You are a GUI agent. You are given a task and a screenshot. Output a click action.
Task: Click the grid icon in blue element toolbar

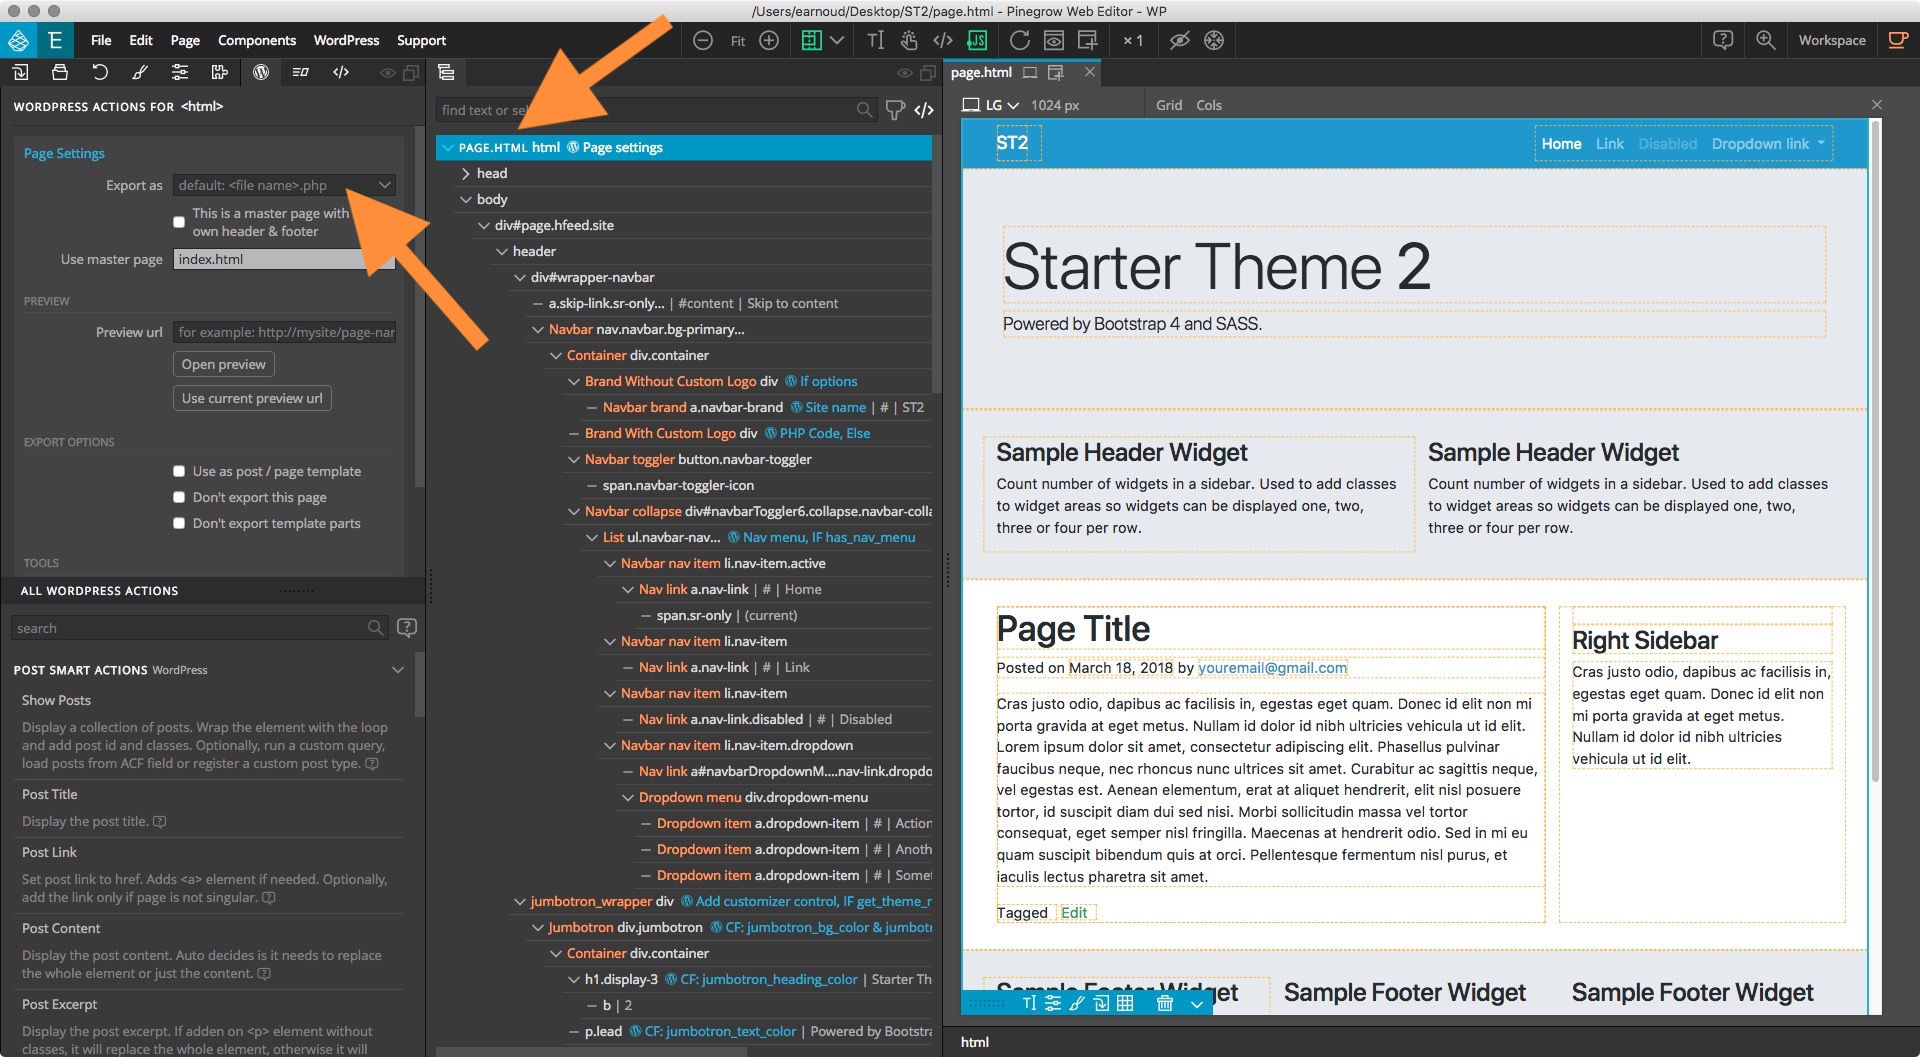pos(1125,1003)
